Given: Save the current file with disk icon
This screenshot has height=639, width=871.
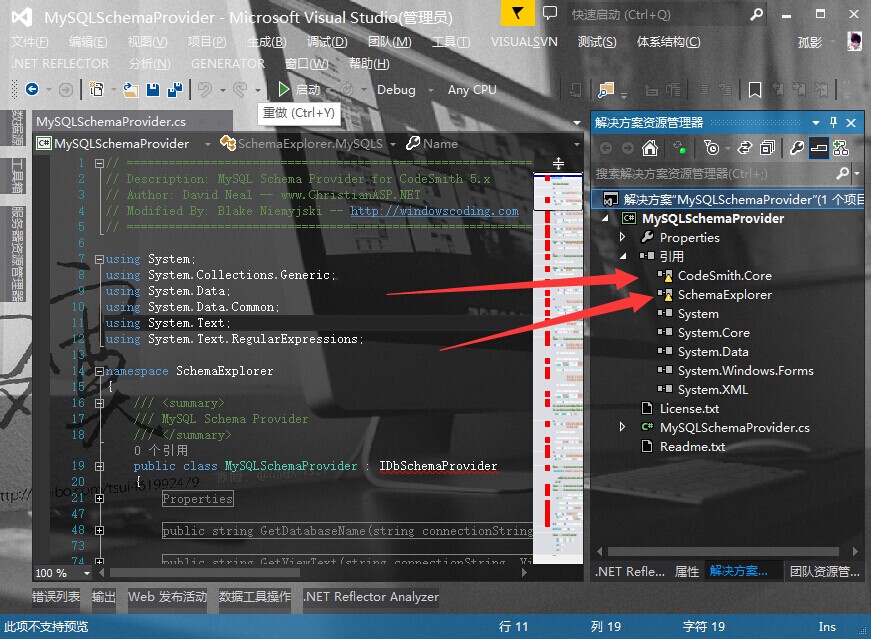Looking at the screenshot, I should (153, 89).
